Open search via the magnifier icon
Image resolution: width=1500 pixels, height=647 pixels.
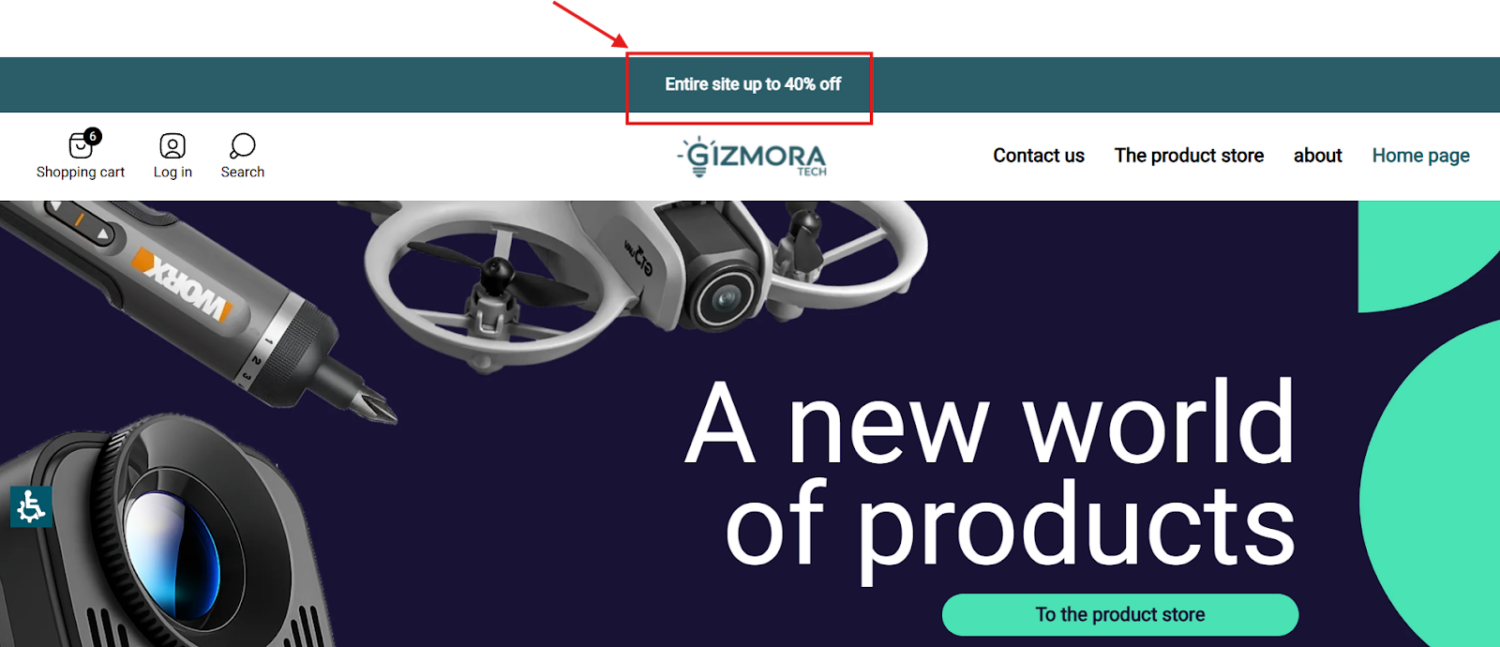tap(242, 146)
